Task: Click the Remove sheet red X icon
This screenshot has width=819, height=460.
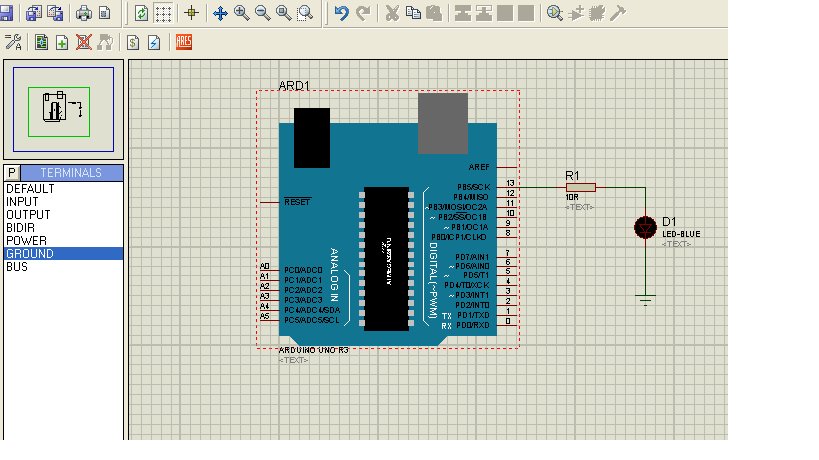Action: (84, 42)
